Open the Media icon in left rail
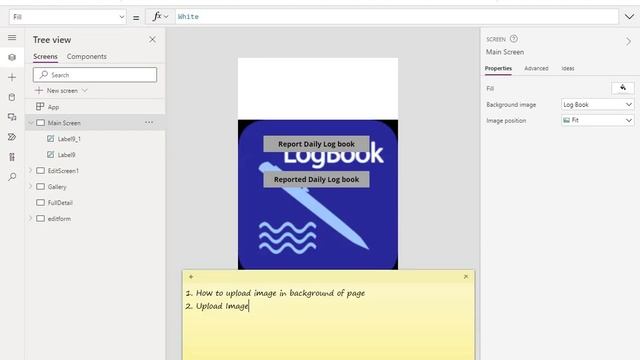Screen dimensions: 640x360 [12, 117]
